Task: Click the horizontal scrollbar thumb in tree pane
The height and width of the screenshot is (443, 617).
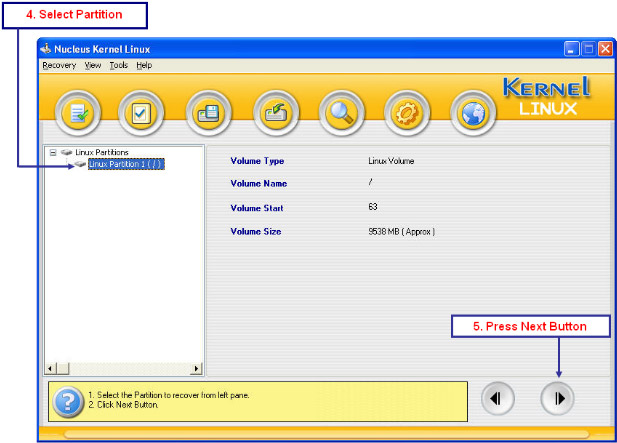Action: 63,369
